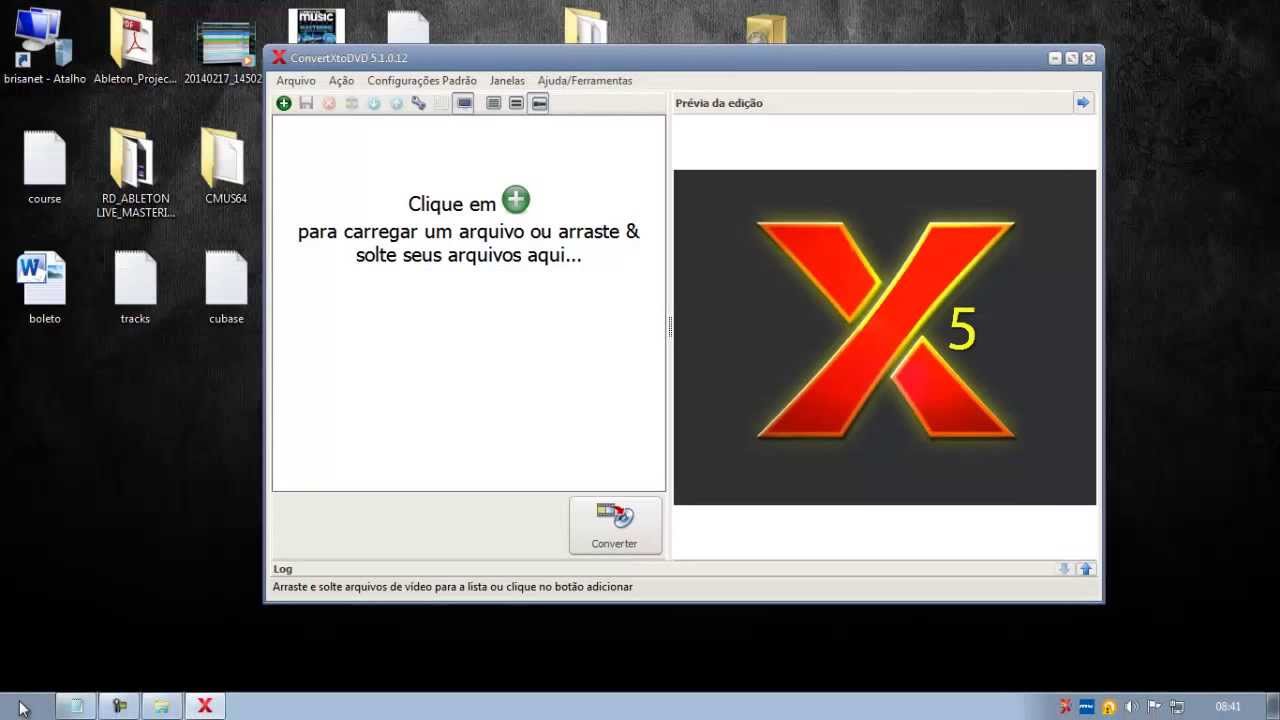Click the Action Center flag tray icon
This screenshot has height=720, width=1280.
[x=1153, y=706]
